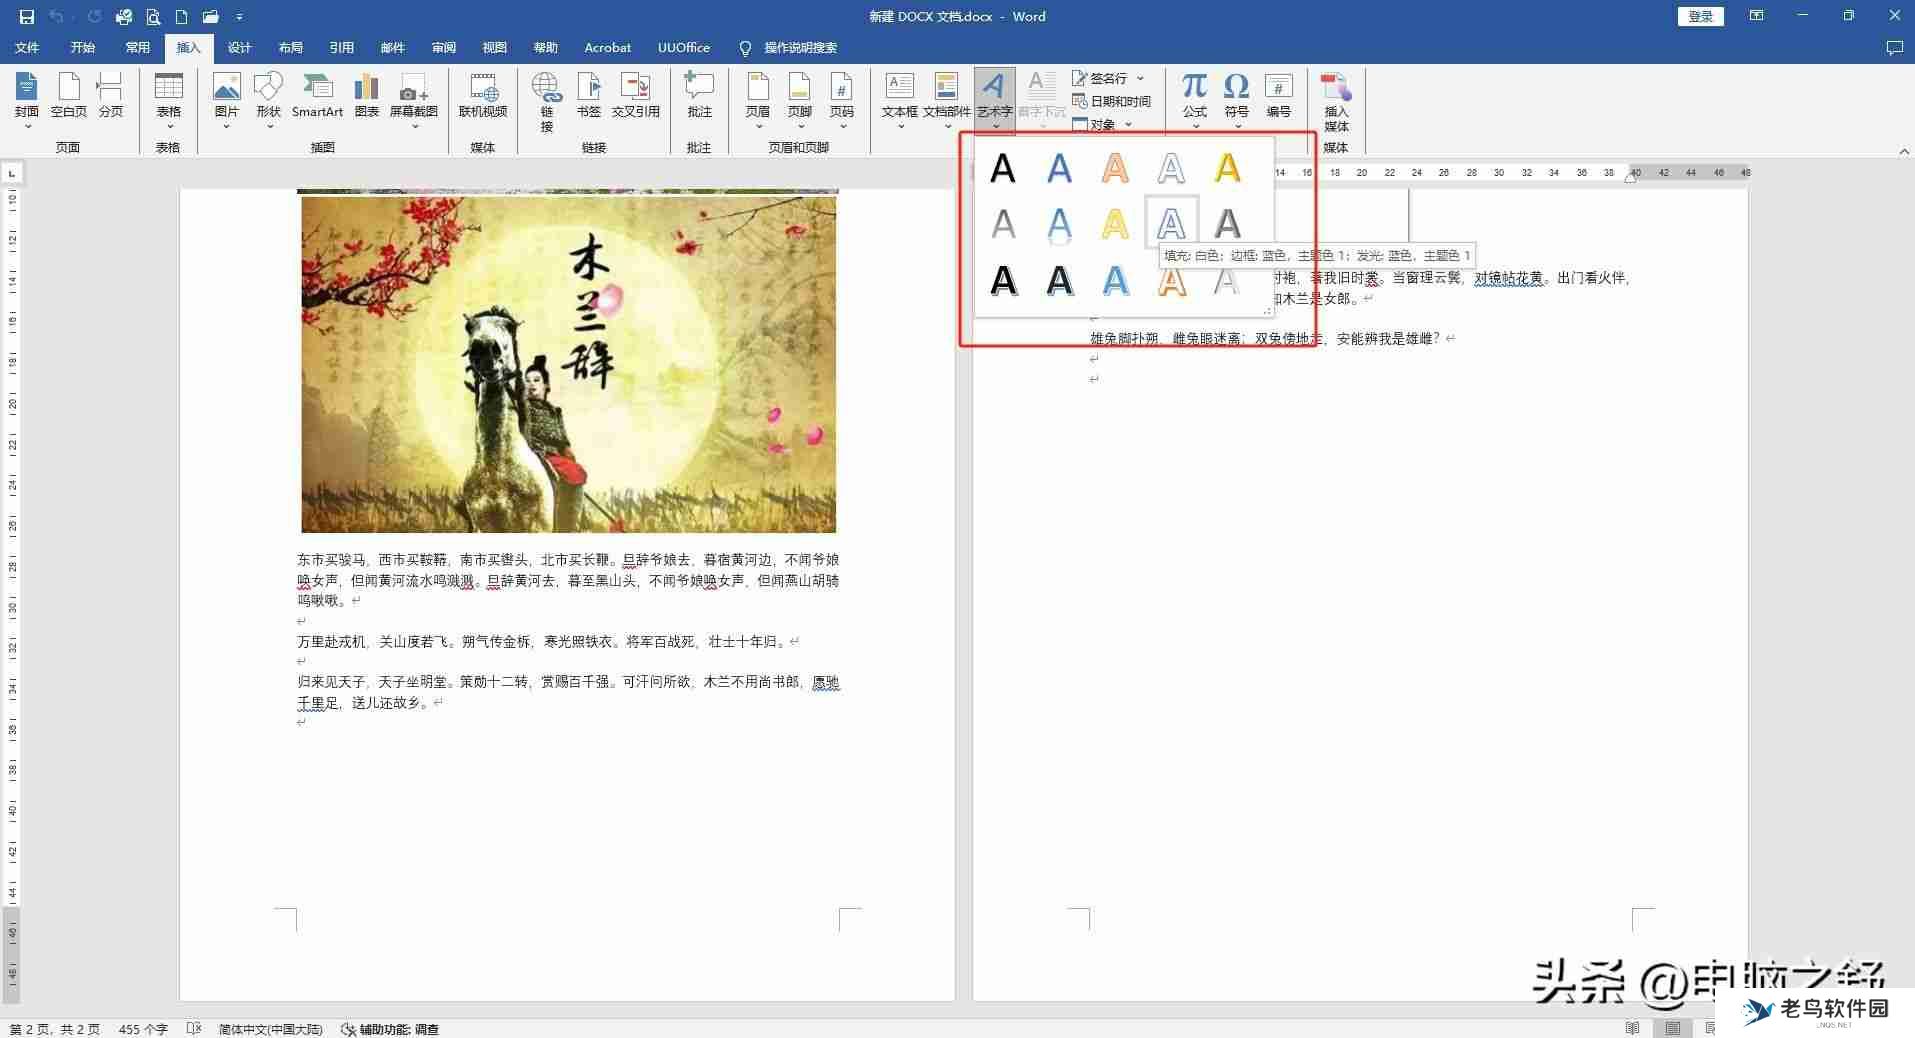Image resolution: width=1915 pixels, height=1038 pixels.
Task: Insert an equation (公式)
Action: click(1195, 101)
